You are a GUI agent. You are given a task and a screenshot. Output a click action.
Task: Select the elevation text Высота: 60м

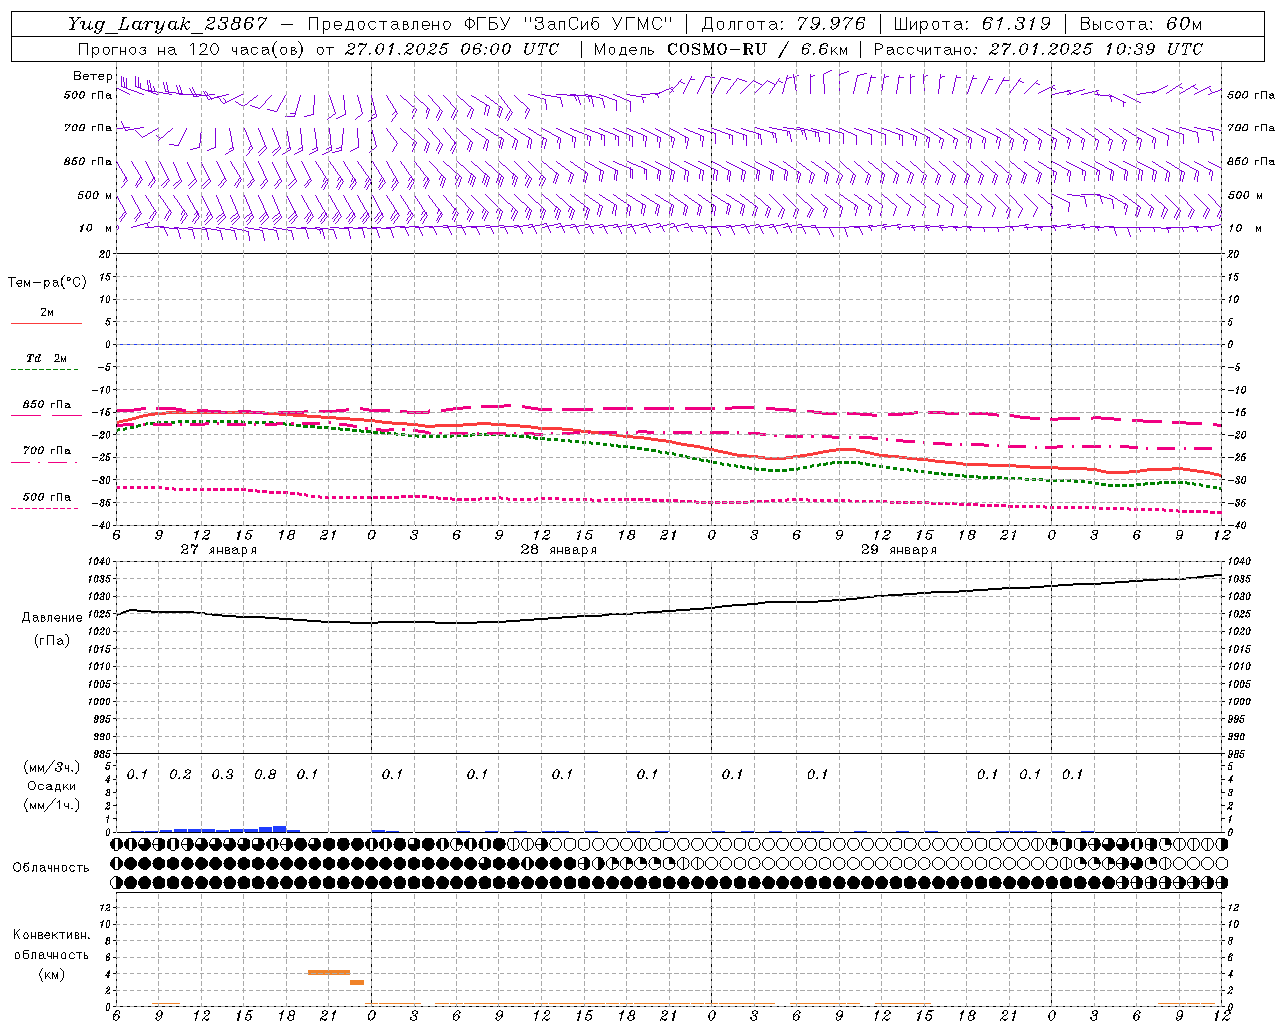[1140, 24]
